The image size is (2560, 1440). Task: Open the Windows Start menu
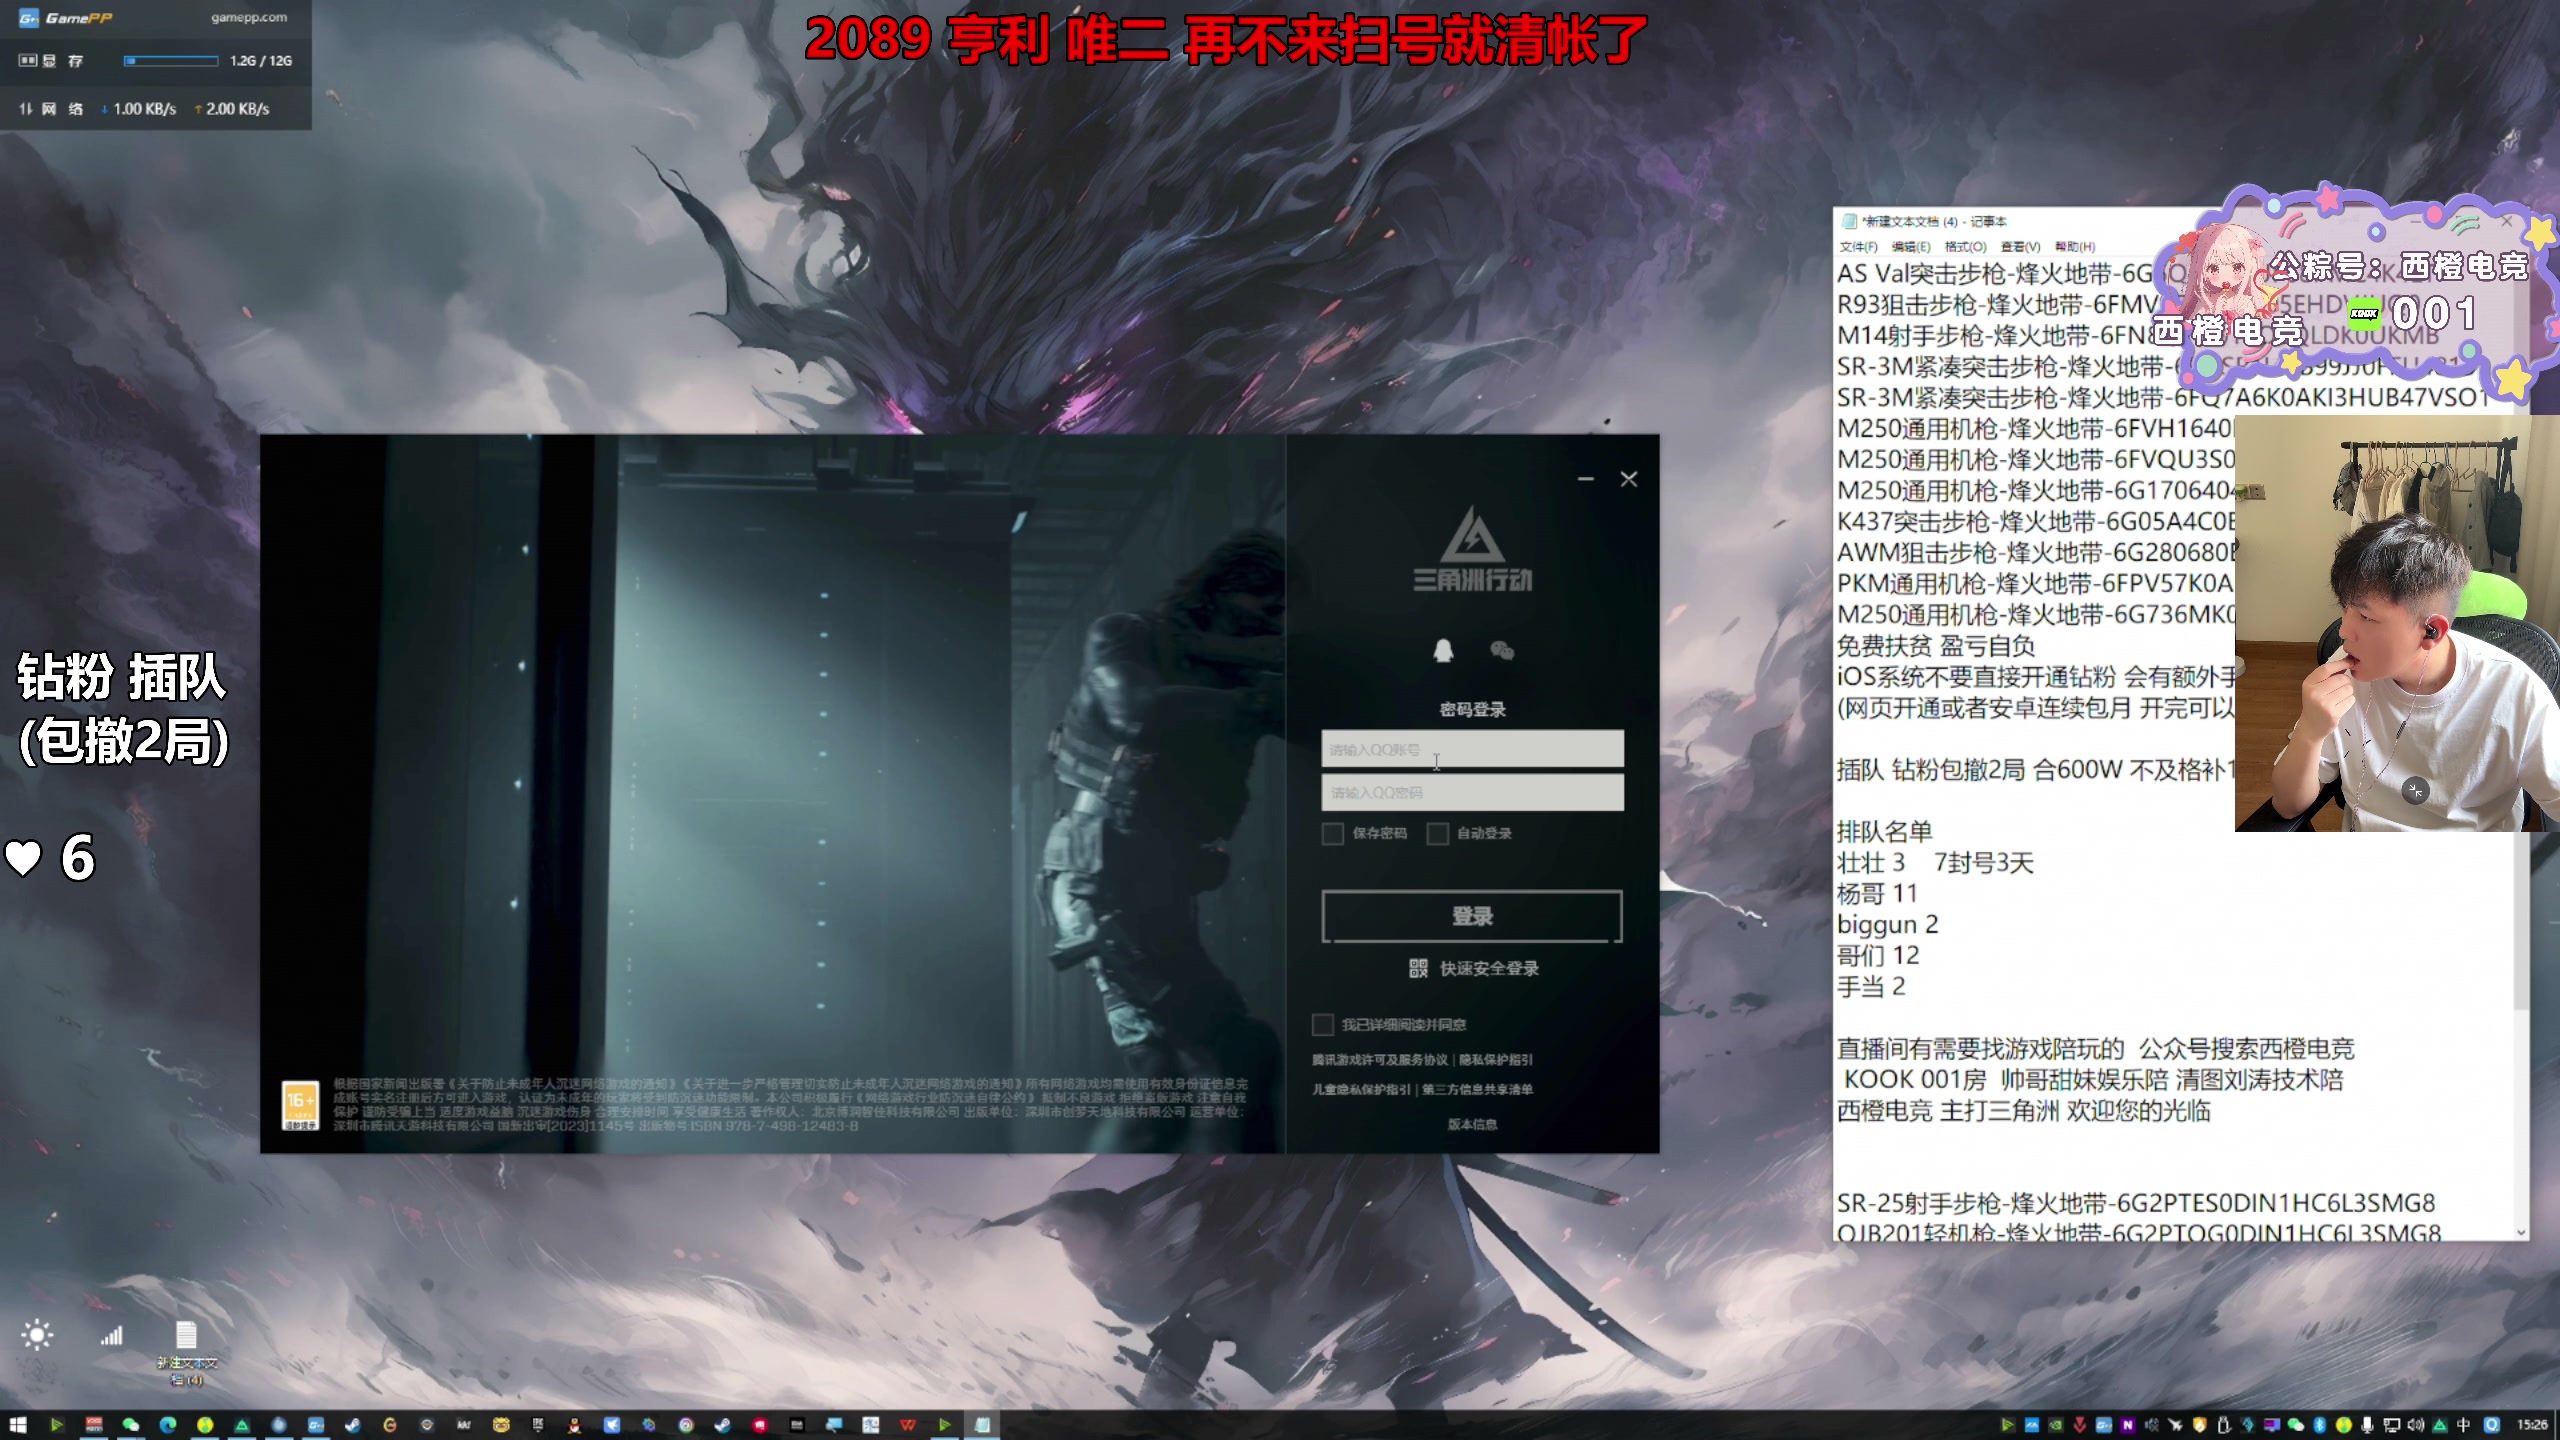(x=18, y=1424)
